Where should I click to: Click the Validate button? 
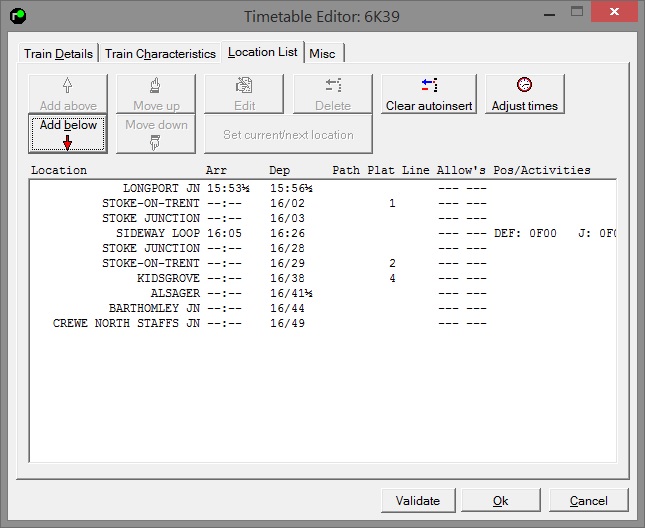(418, 500)
